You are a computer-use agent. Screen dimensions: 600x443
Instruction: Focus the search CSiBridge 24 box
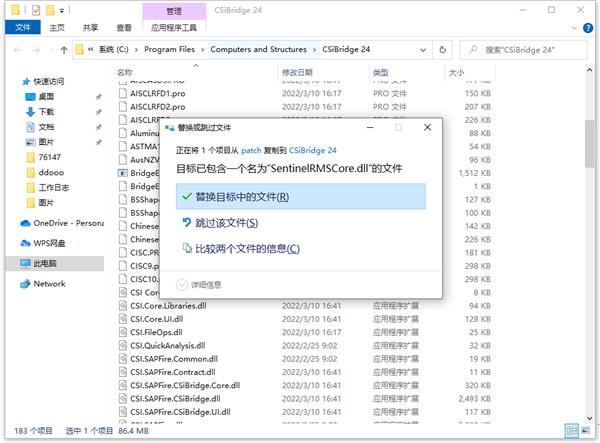click(x=523, y=50)
